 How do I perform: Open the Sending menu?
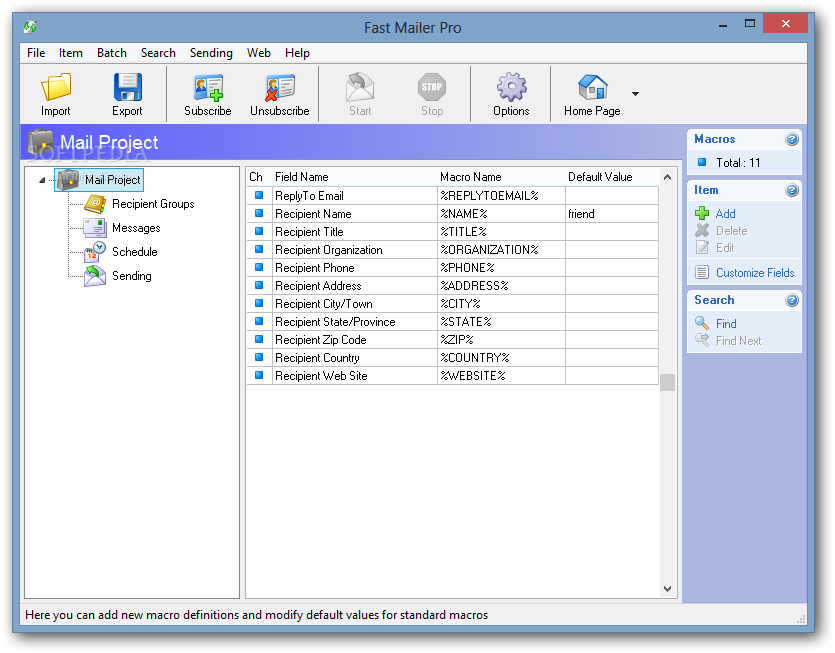tap(211, 53)
